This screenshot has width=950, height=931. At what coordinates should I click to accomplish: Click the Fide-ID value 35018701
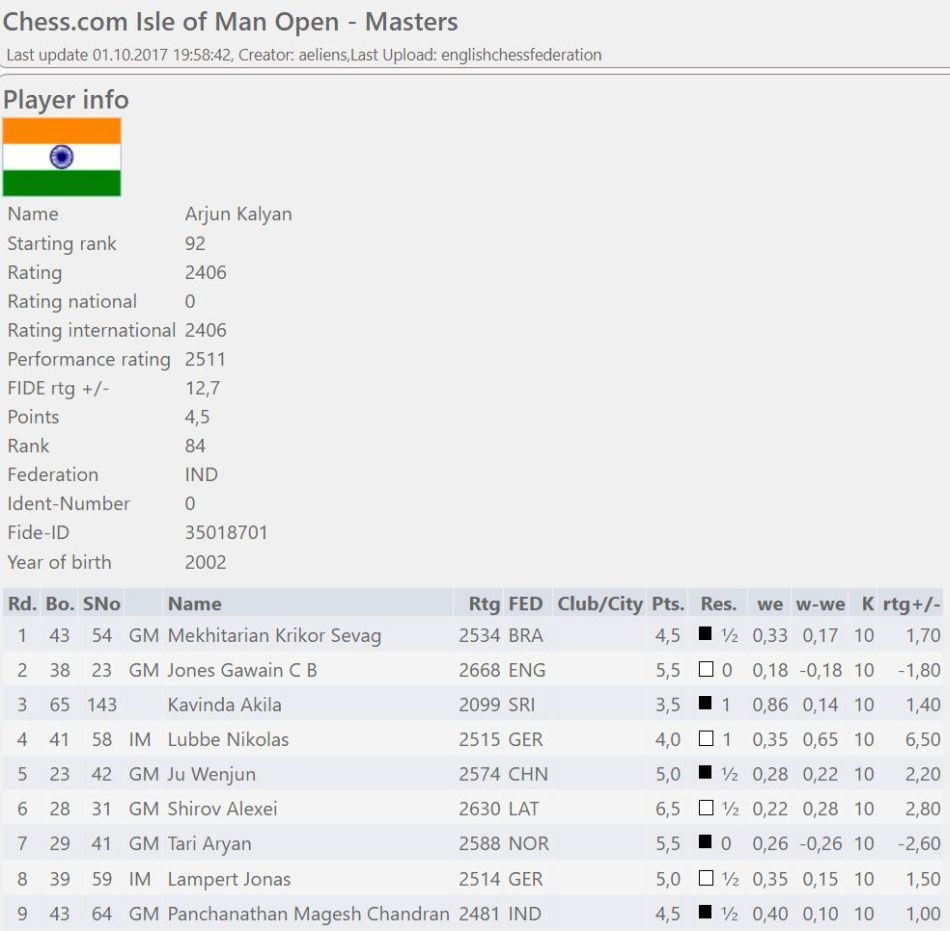pyautogui.click(x=226, y=533)
